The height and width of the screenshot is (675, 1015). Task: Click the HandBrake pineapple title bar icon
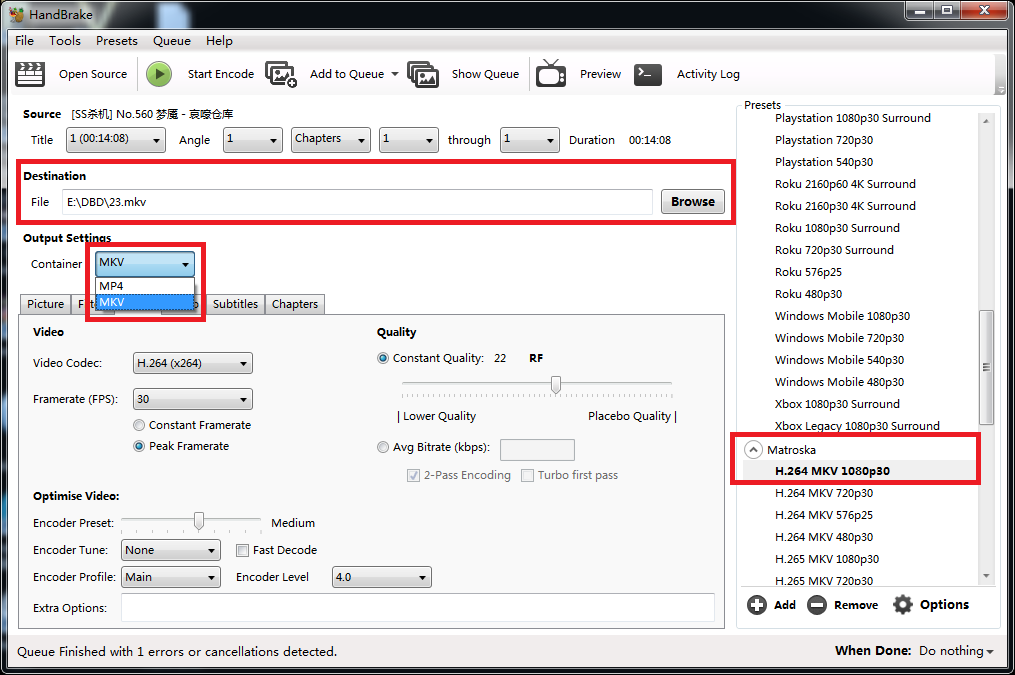[x=16, y=14]
